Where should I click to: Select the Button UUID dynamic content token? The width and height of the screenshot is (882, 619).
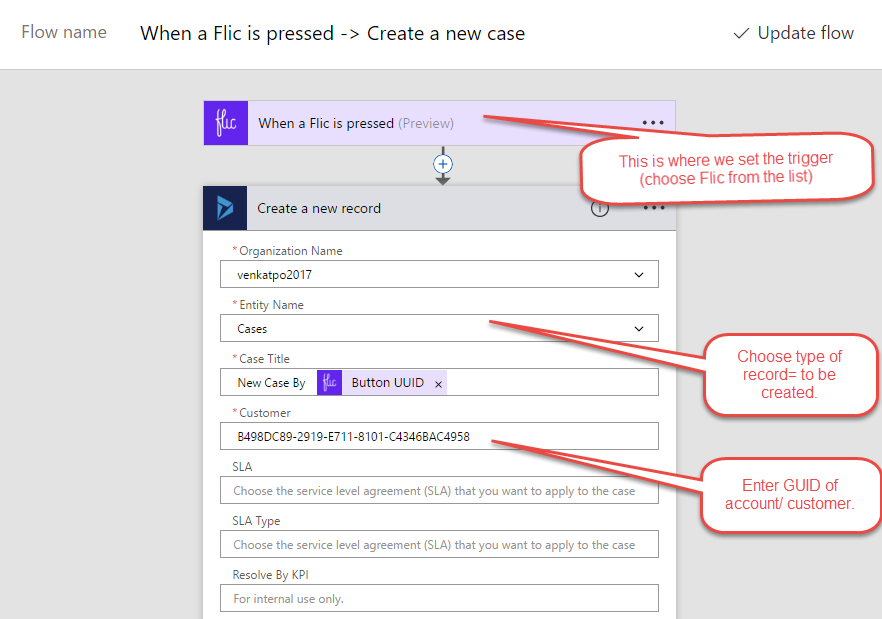[386, 383]
